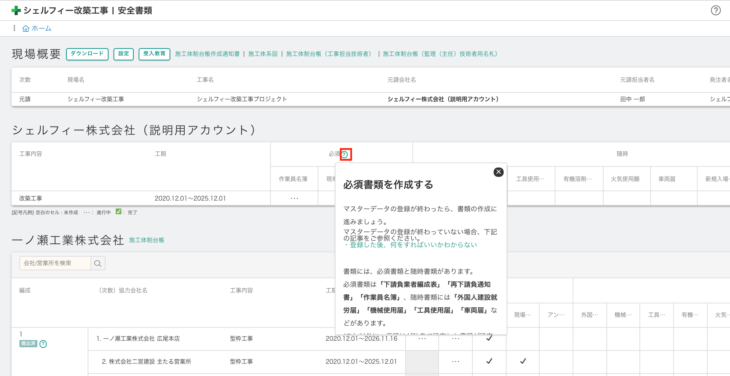Screen dimensions: 730x376
Task: Click 現場 column checkmark in 株式会社二宮建設 row
Action: (523, 361)
